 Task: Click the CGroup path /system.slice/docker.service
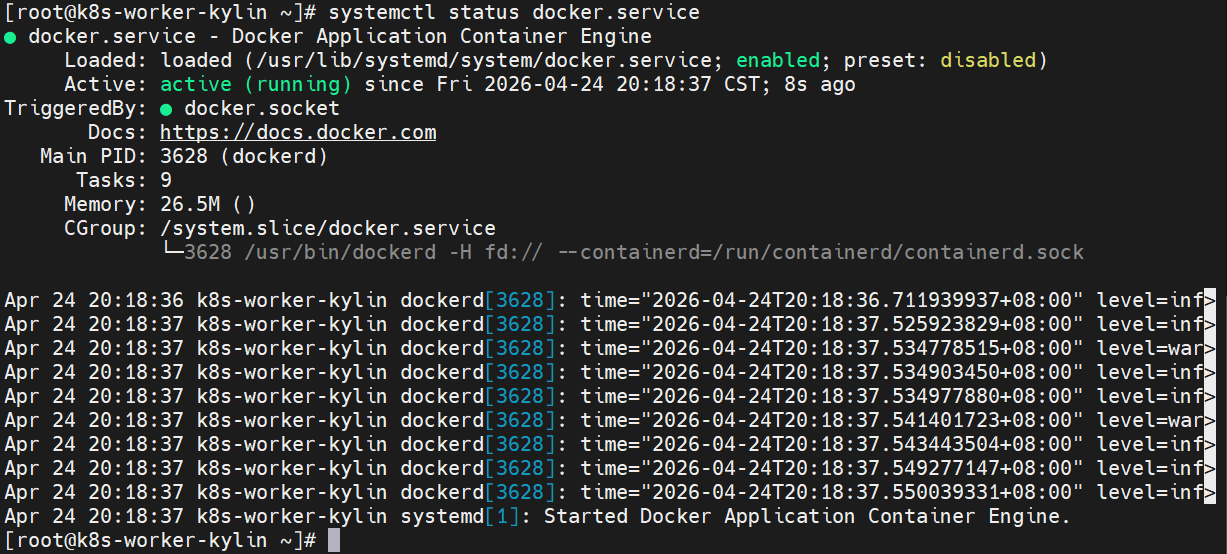point(328,229)
